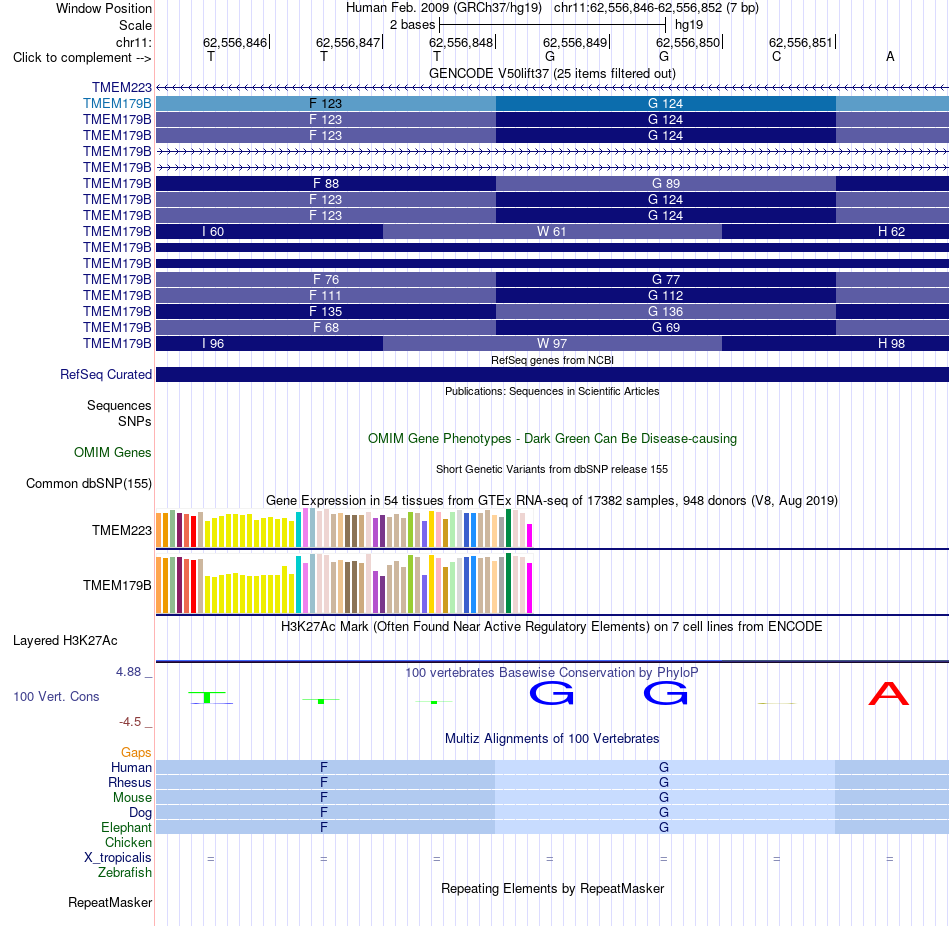Image resolution: width=950 pixels, height=926 pixels.
Task: Click the 'Common dbSNP(155)' label
Action: click(89, 484)
